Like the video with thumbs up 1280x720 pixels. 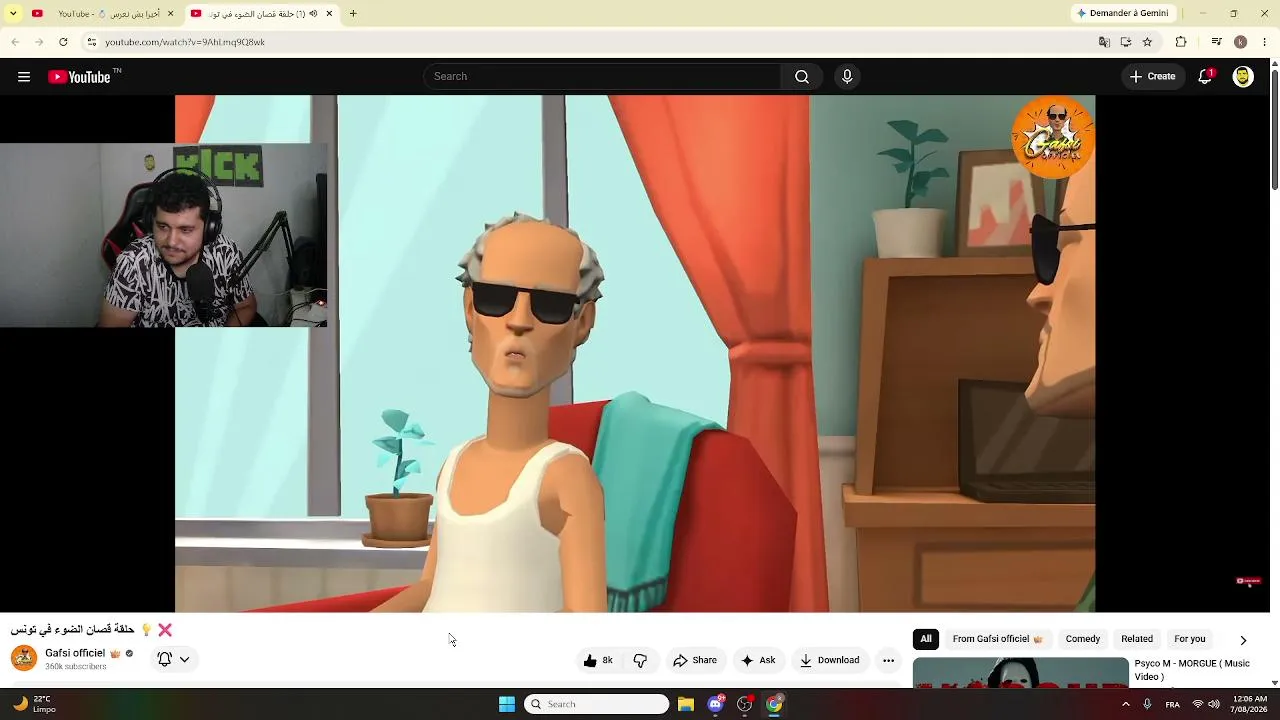point(598,660)
